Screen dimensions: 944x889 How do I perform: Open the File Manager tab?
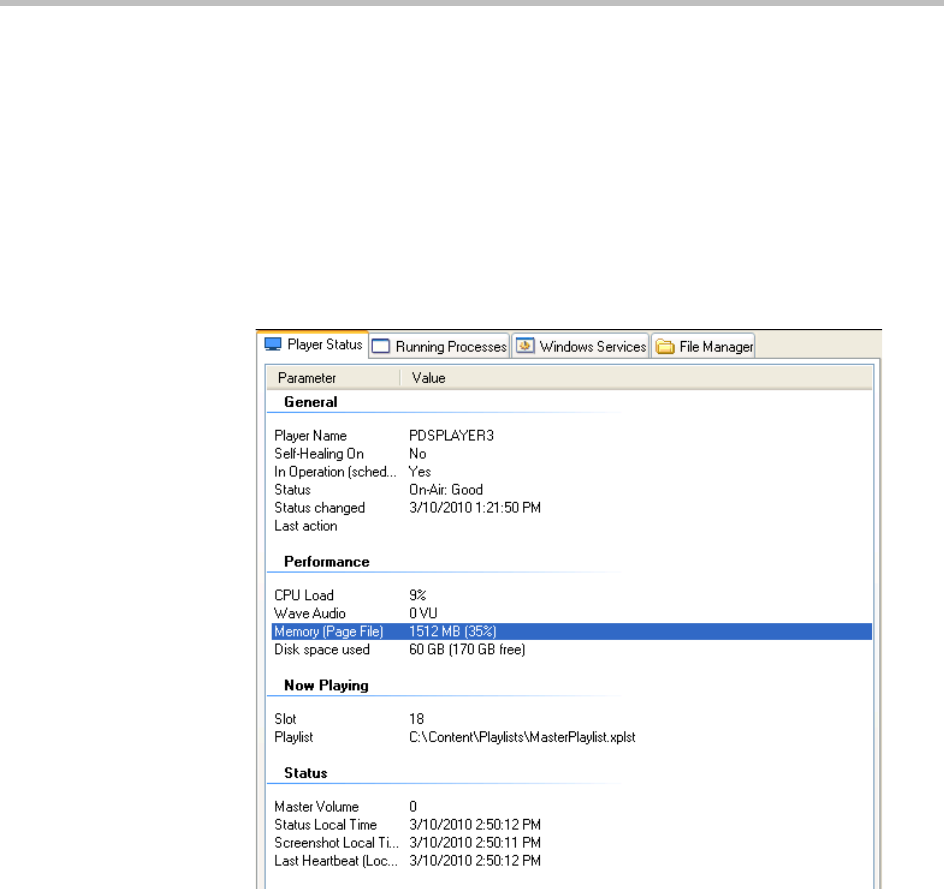715,347
